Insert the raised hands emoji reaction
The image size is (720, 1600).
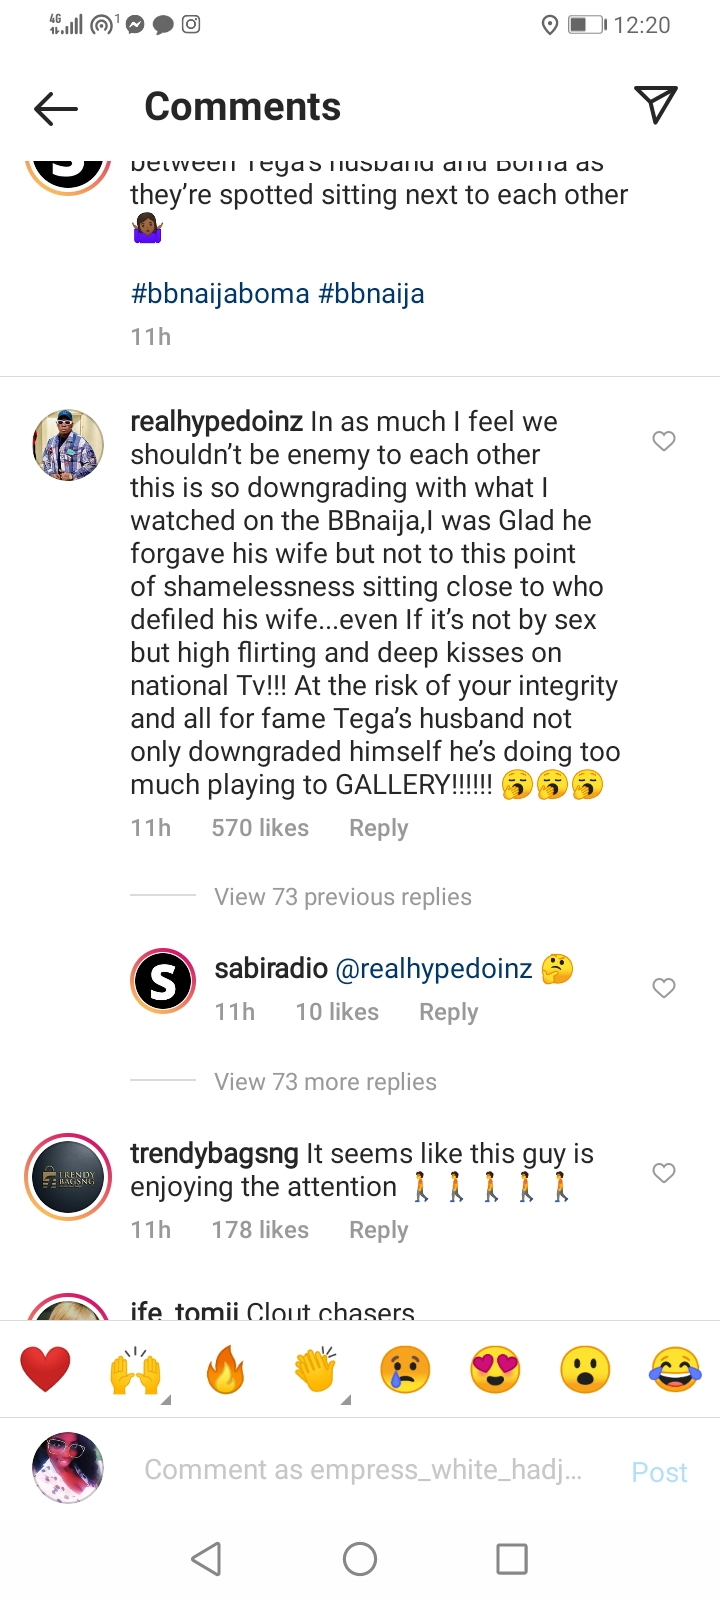coord(135,1371)
